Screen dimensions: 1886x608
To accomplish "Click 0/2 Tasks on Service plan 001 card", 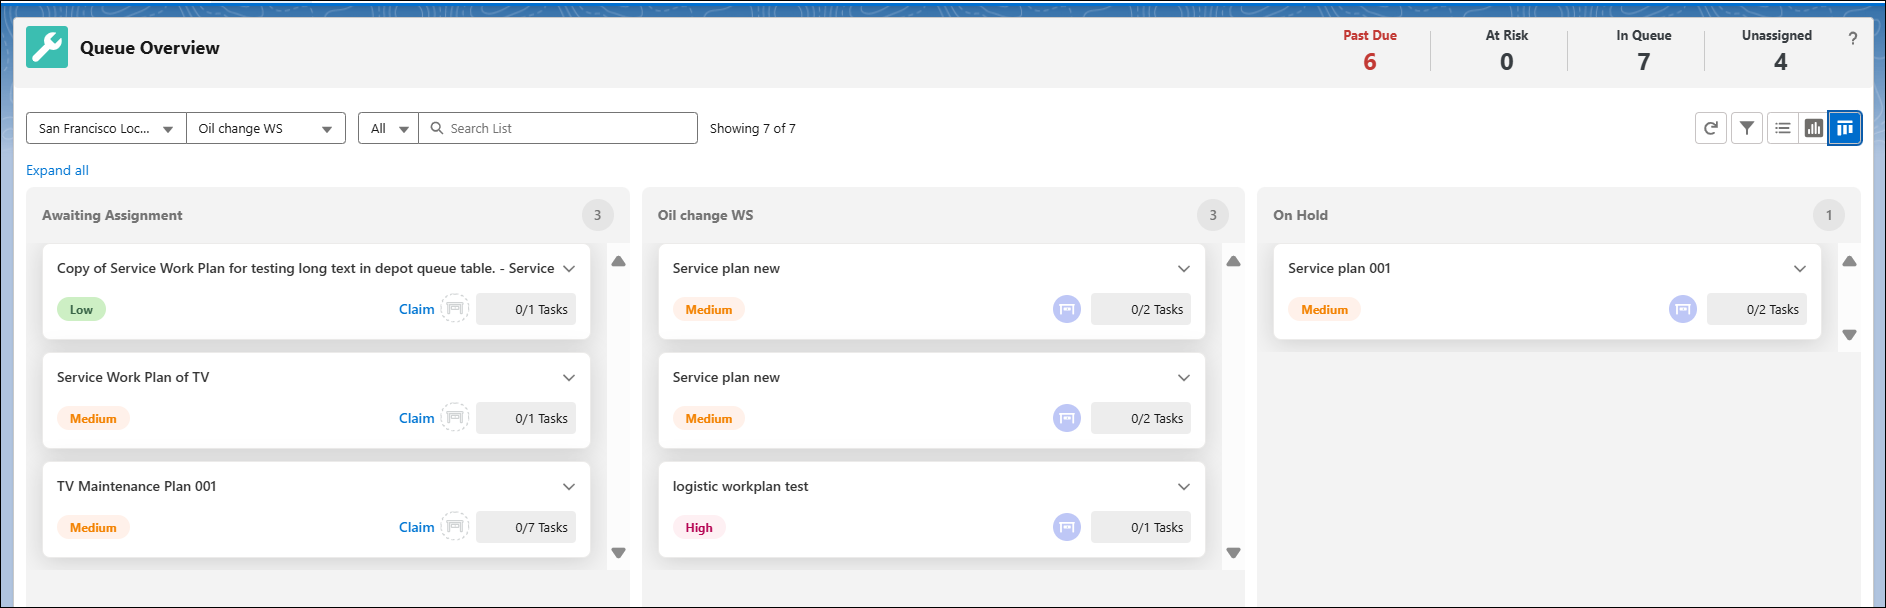I will click(1757, 309).
